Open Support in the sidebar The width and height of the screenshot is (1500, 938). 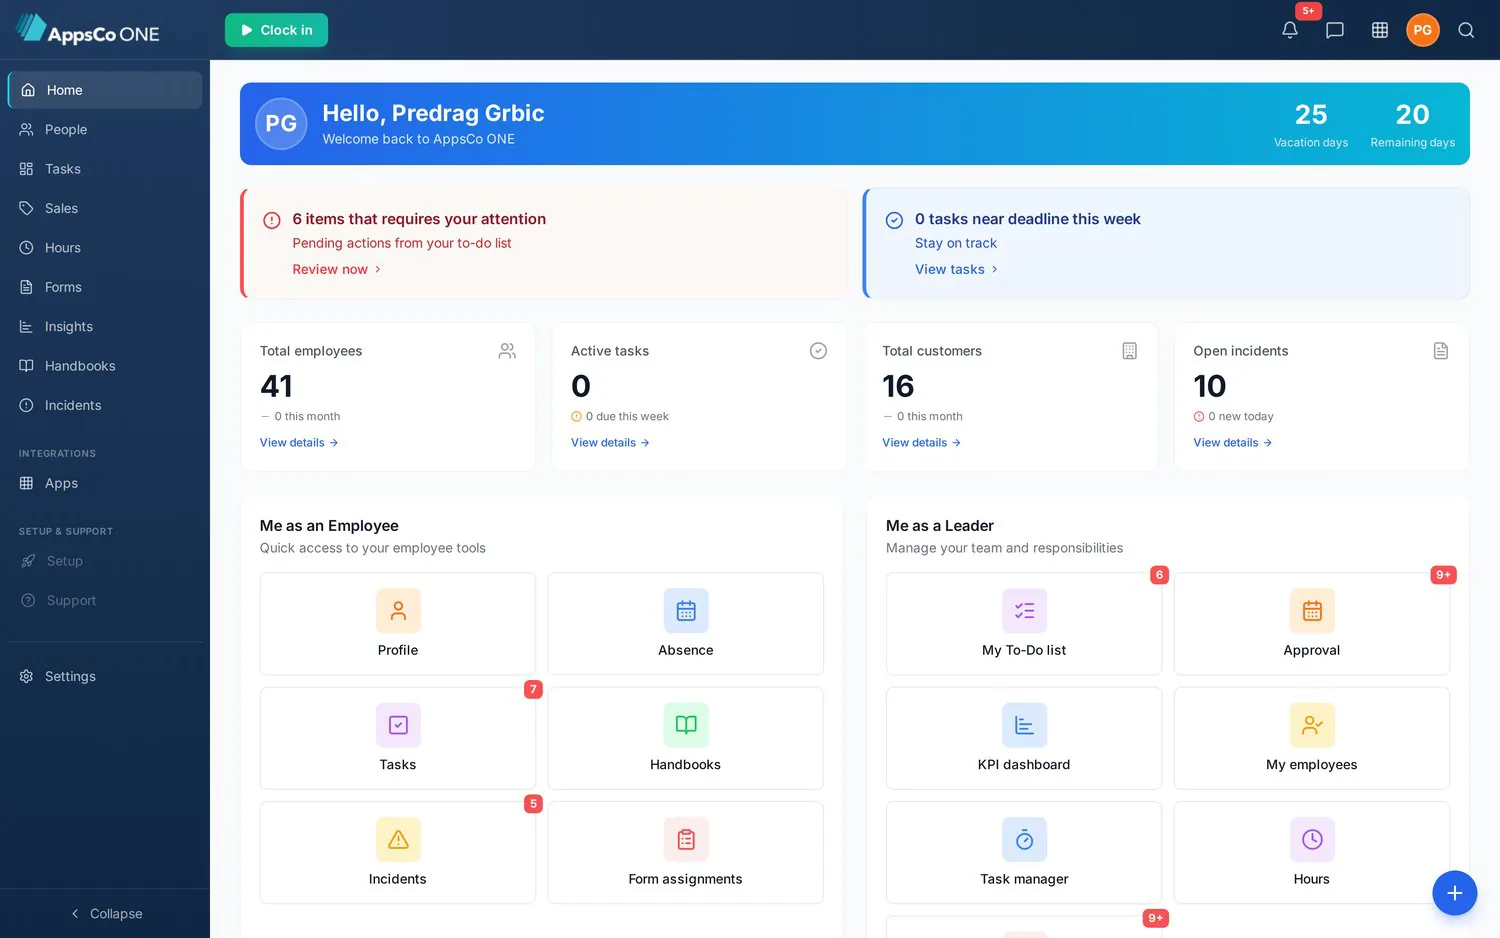click(x=105, y=600)
